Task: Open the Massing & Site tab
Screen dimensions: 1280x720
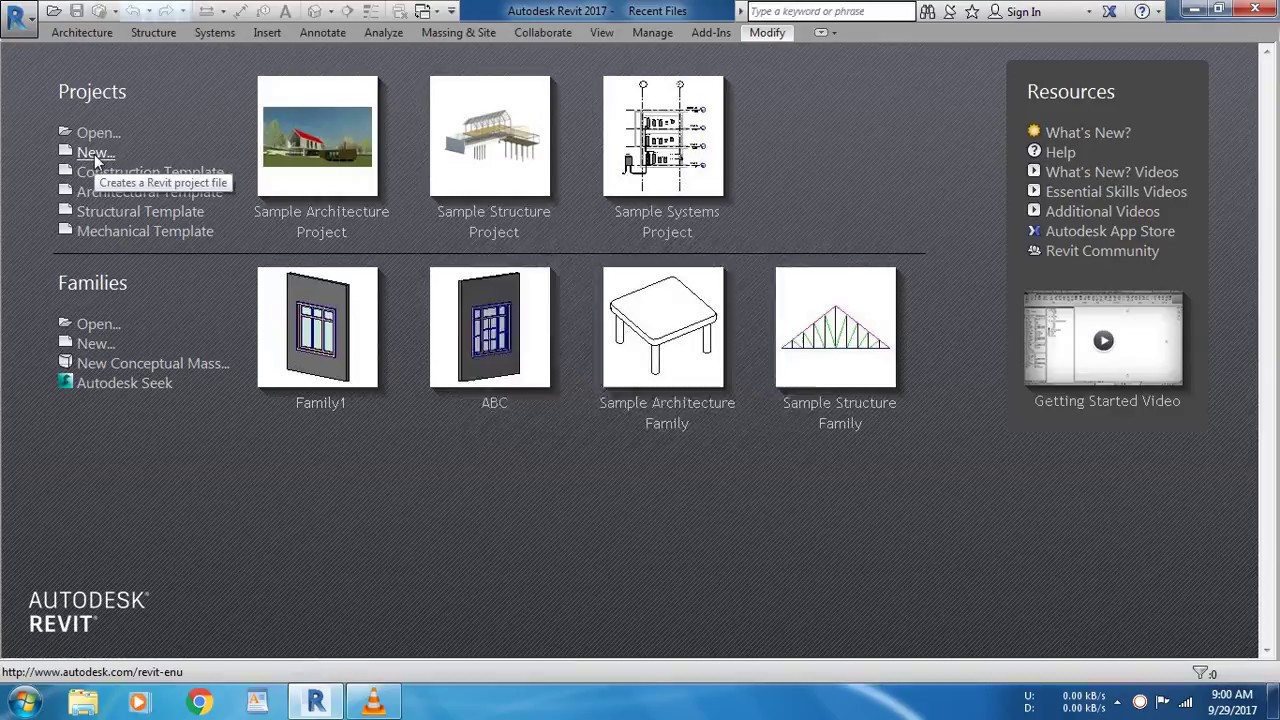Action: click(458, 32)
